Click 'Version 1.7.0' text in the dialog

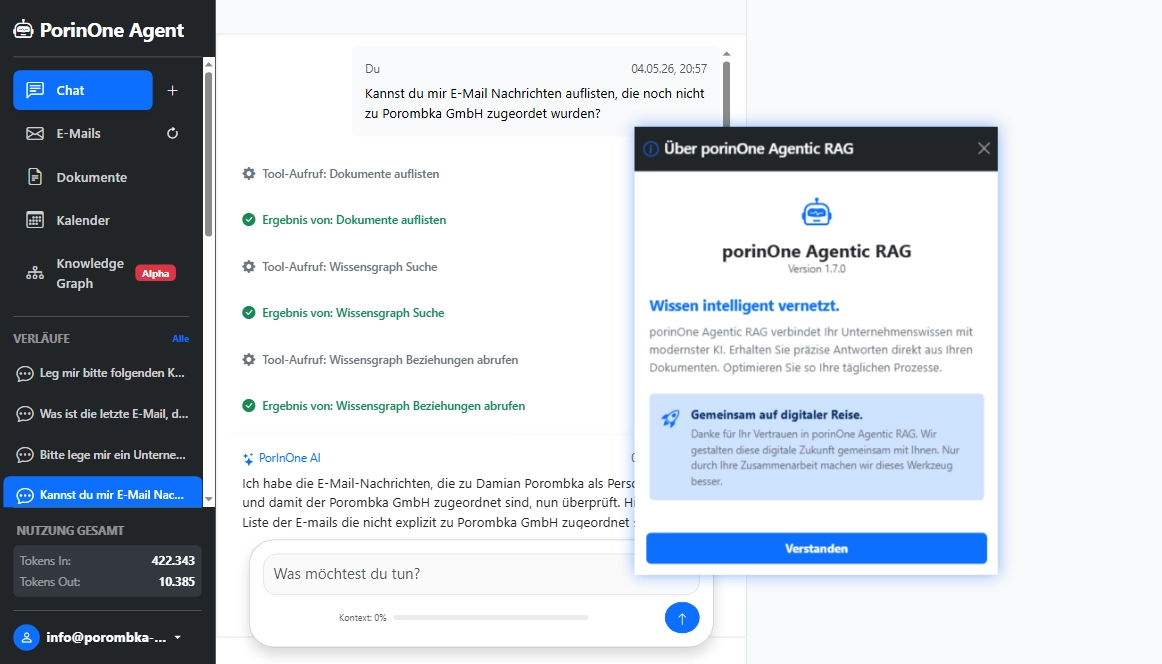[x=816, y=269]
